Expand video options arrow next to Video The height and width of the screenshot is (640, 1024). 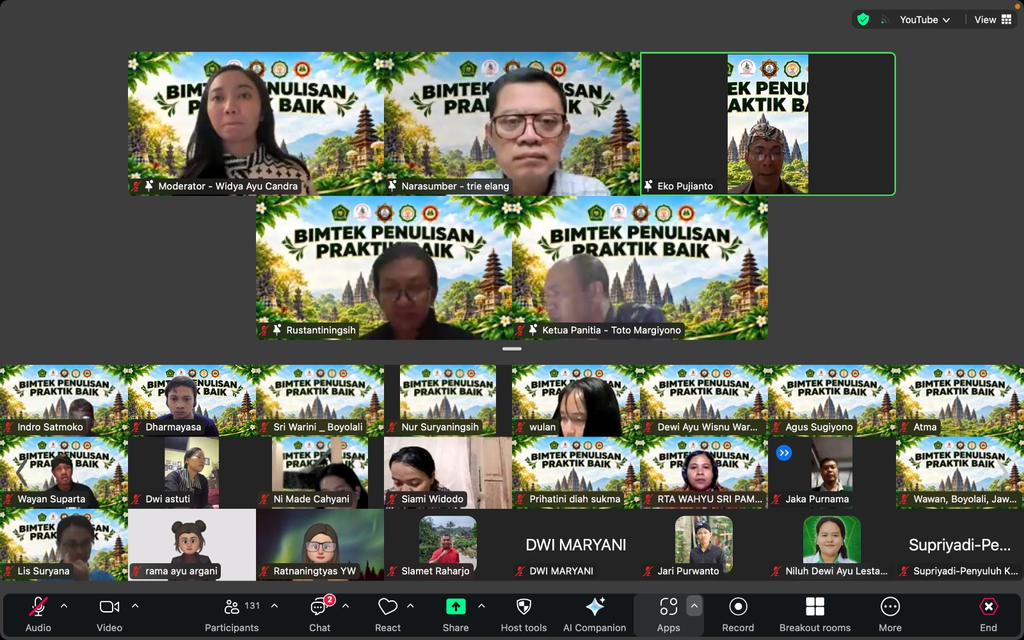(135, 606)
